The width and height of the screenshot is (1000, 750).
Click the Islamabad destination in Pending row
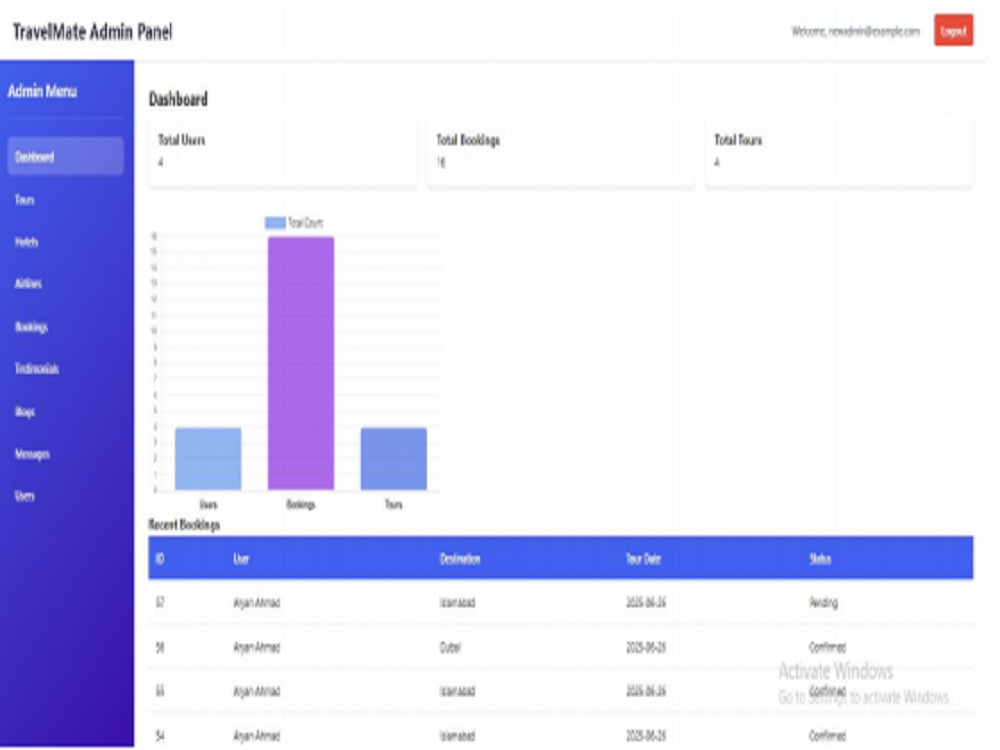click(x=457, y=603)
